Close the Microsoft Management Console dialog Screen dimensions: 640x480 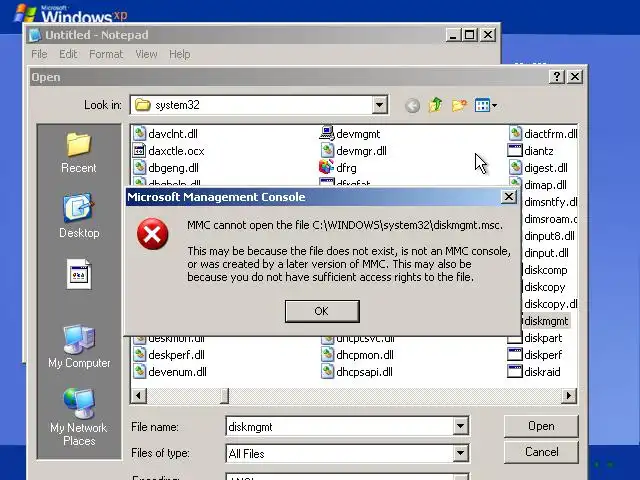(x=509, y=197)
